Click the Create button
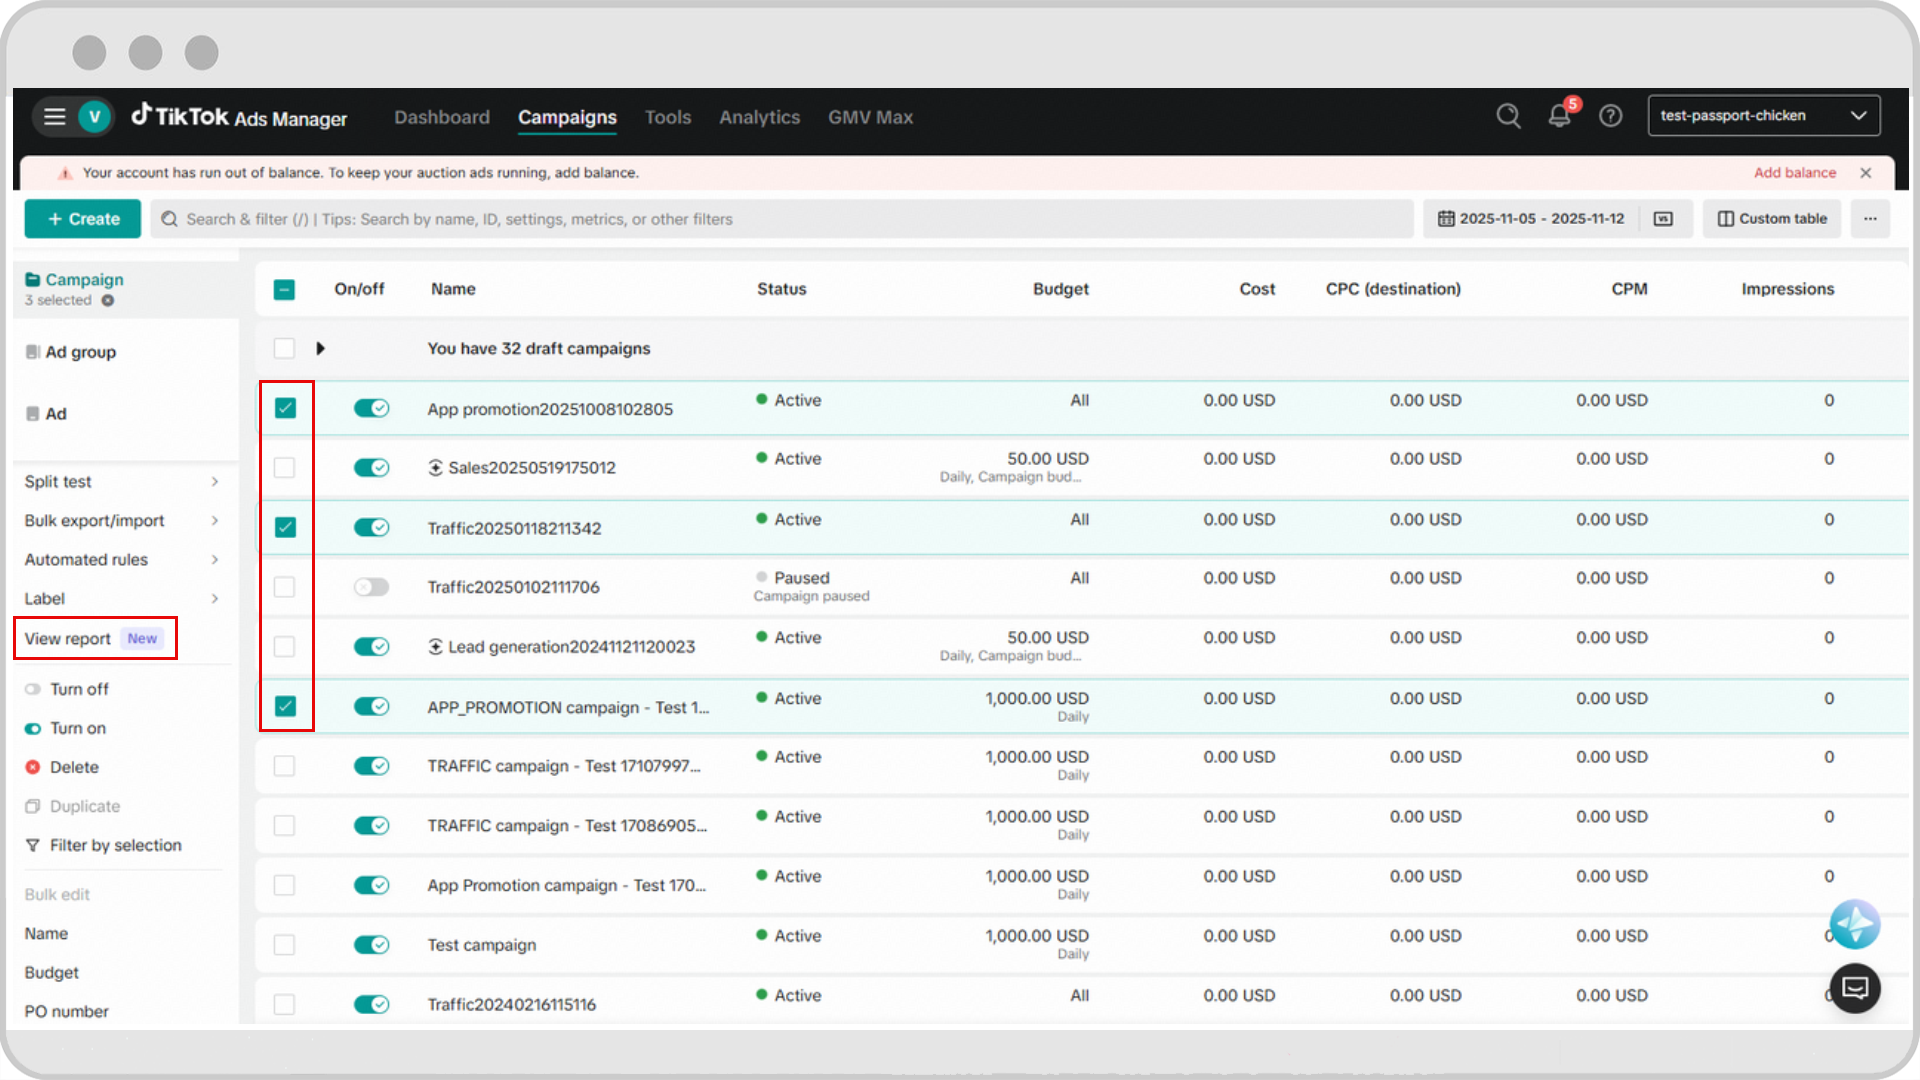The image size is (1920, 1080). click(83, 219)
